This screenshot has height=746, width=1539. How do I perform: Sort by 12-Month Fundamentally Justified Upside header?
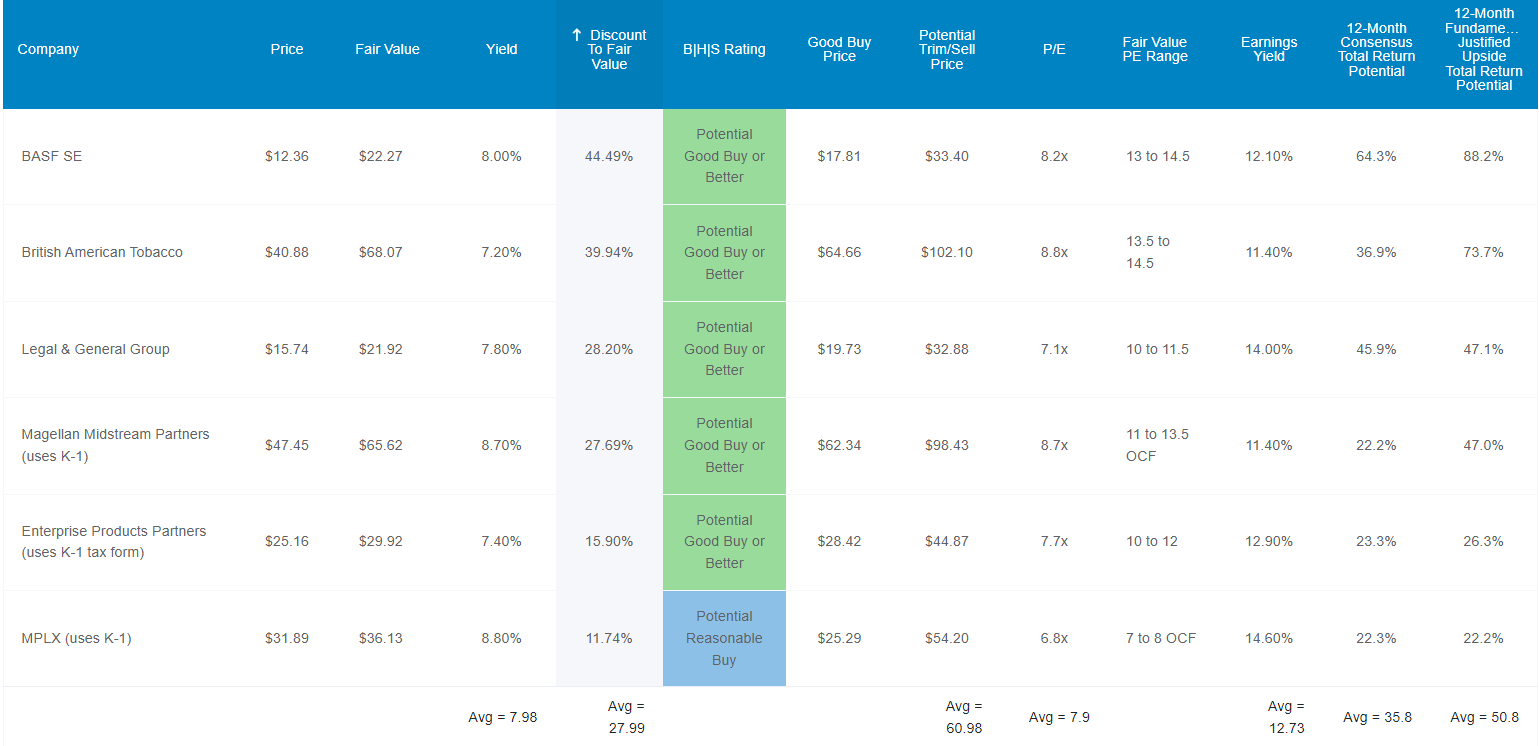point(1484,49)
